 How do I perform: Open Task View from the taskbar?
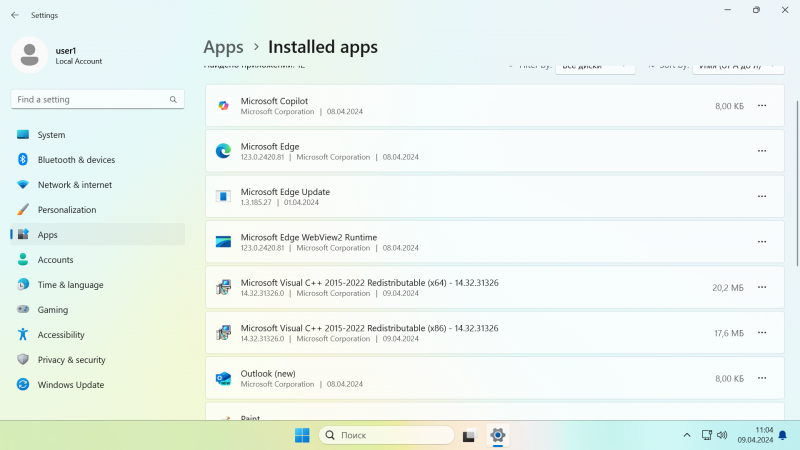click(x=469, y=435)
